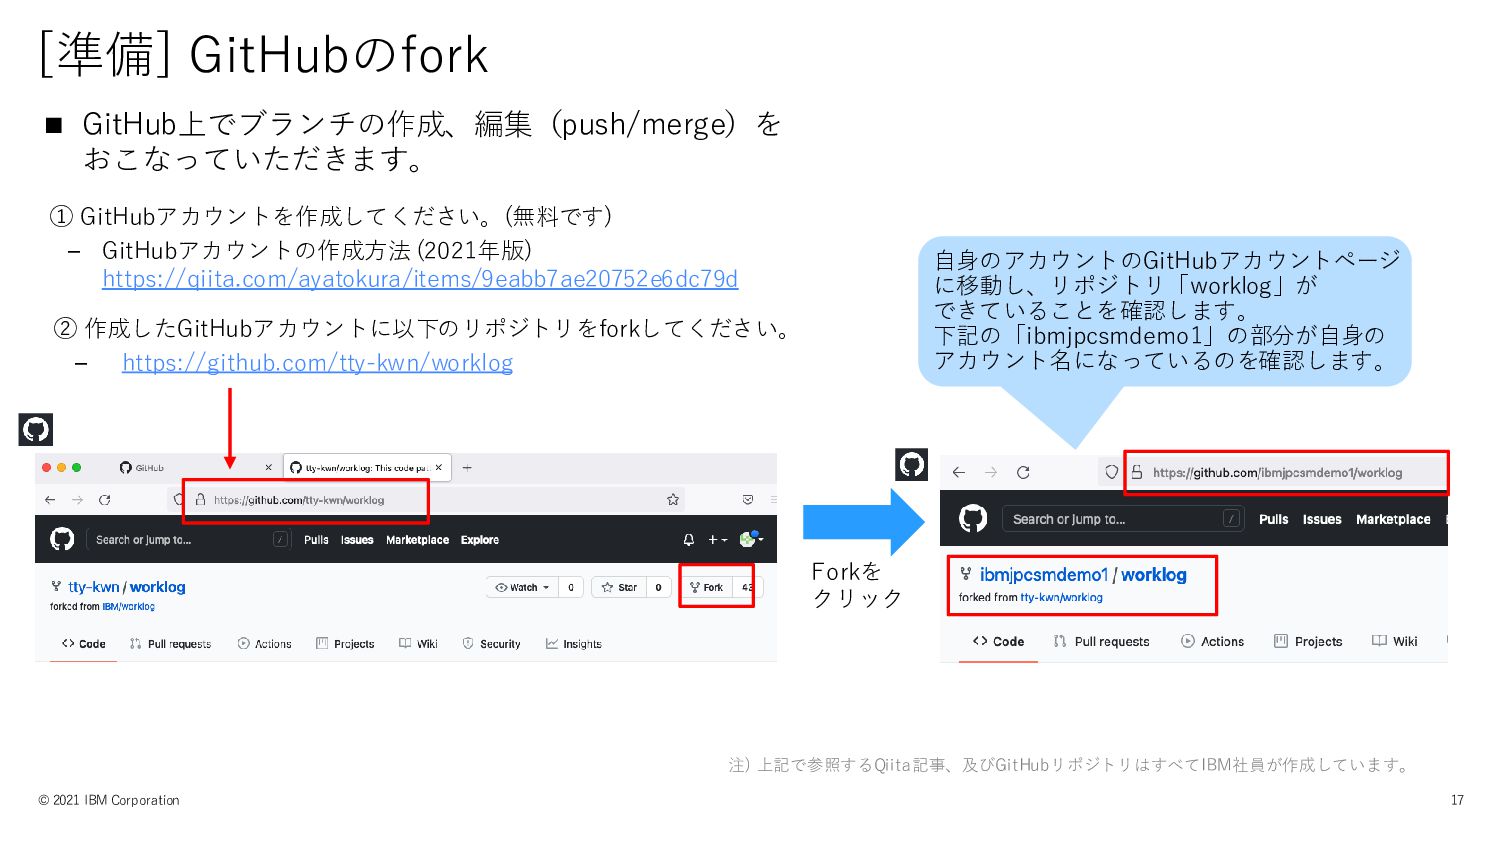The height and width of the screenshot is (843, 1500).
Task: Focus left GitHub 'Search or jump to' field
Action: click(x=188, y=539)
